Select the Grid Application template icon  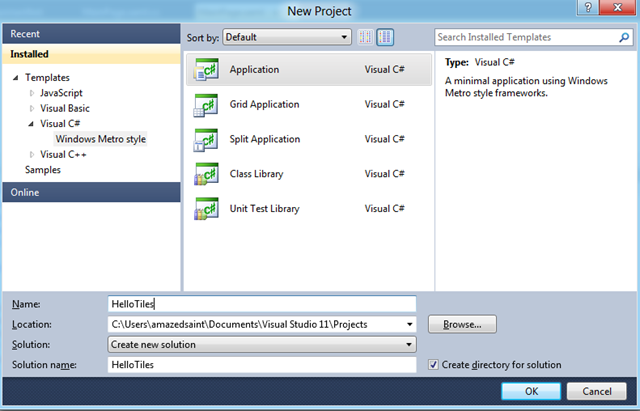click(x=206, y=104)
